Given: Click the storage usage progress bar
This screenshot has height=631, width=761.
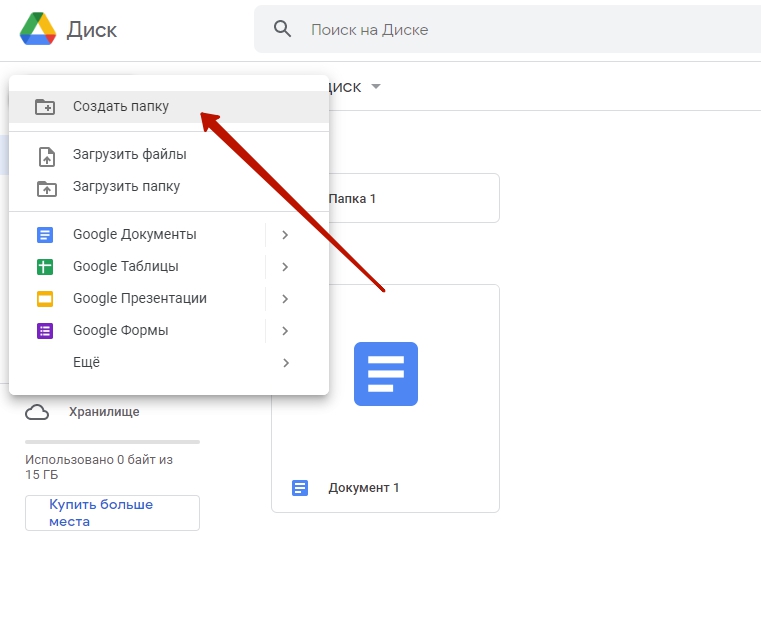Looking at the screenshot, I should (x=112, y=442).
